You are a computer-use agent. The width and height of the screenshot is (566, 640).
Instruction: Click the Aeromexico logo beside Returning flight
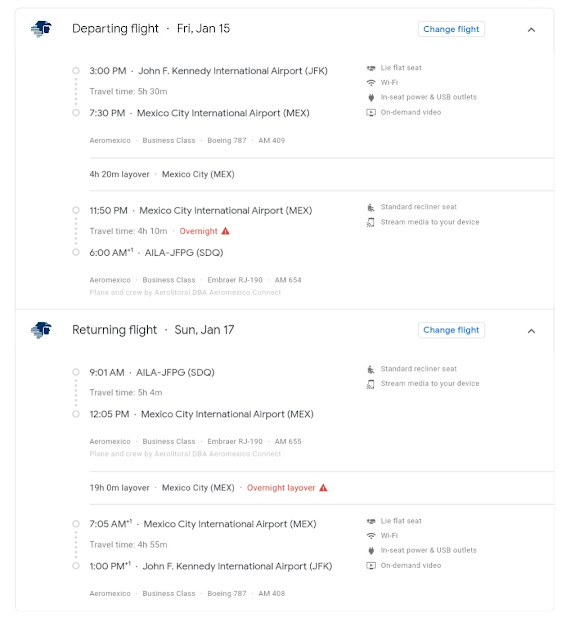click(41, 330)
